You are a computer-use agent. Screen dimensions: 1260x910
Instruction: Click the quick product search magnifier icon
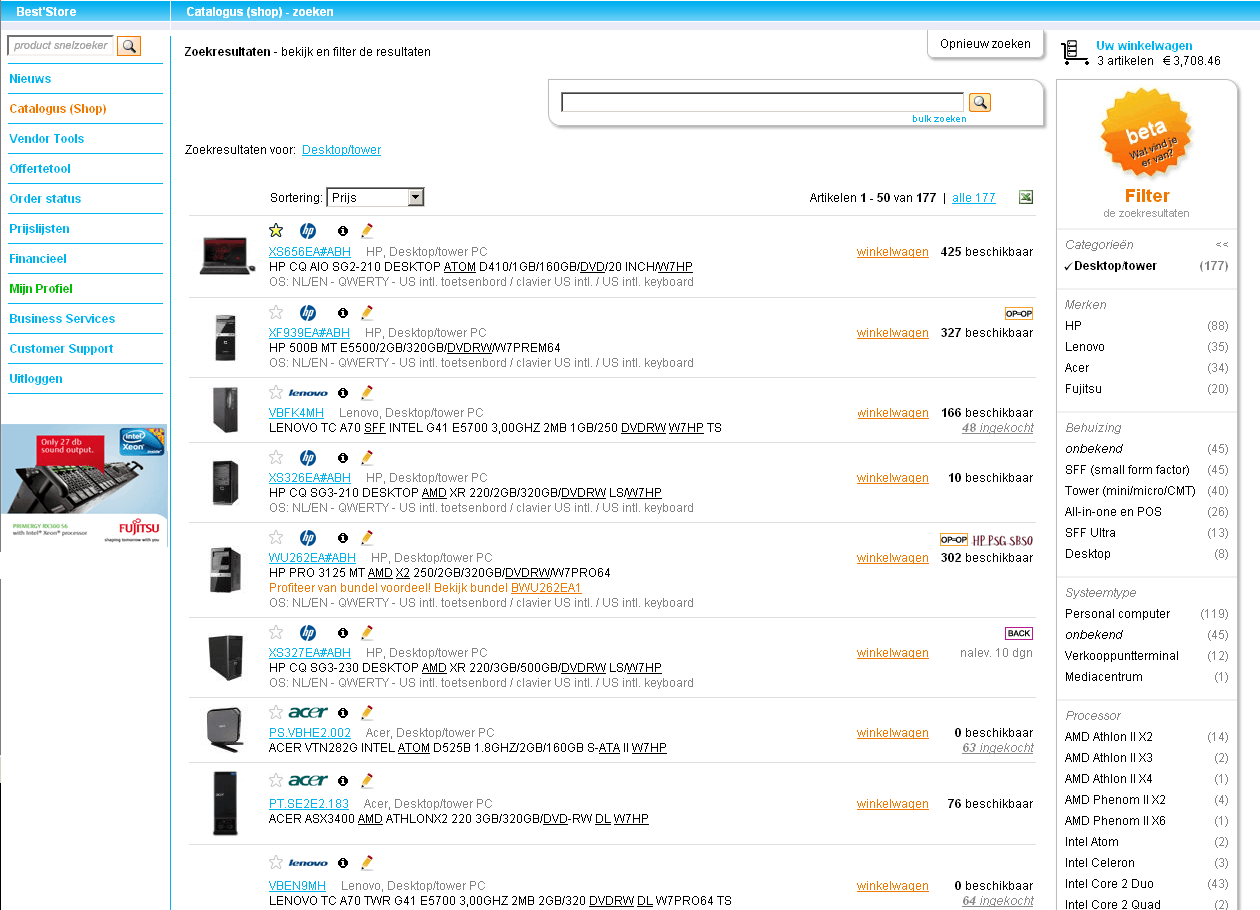[129, 46]
